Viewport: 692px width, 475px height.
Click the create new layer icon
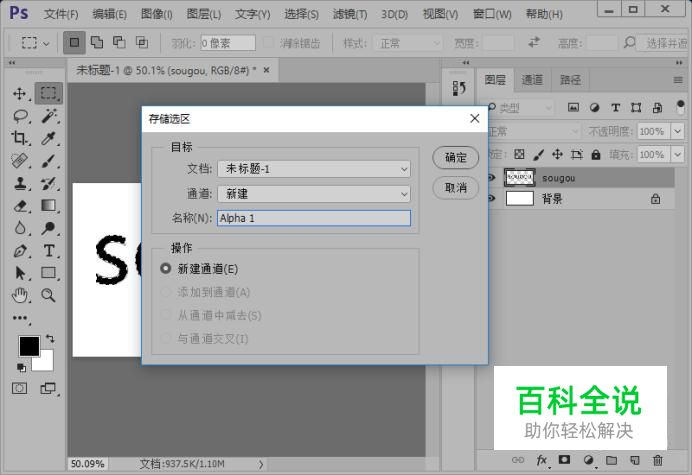coord(635,460)
